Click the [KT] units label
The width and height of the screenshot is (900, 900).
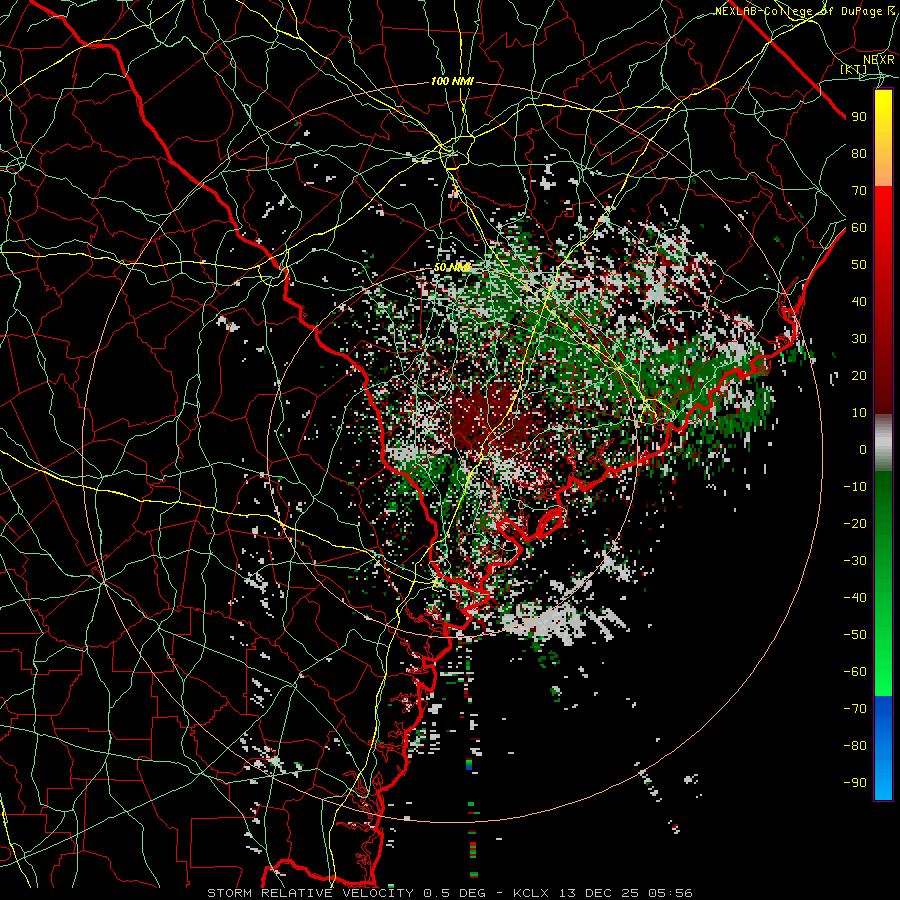[854, 69]
